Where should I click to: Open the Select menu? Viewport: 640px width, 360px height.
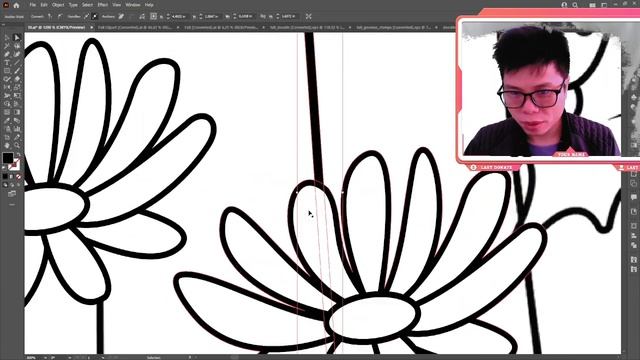87,5
